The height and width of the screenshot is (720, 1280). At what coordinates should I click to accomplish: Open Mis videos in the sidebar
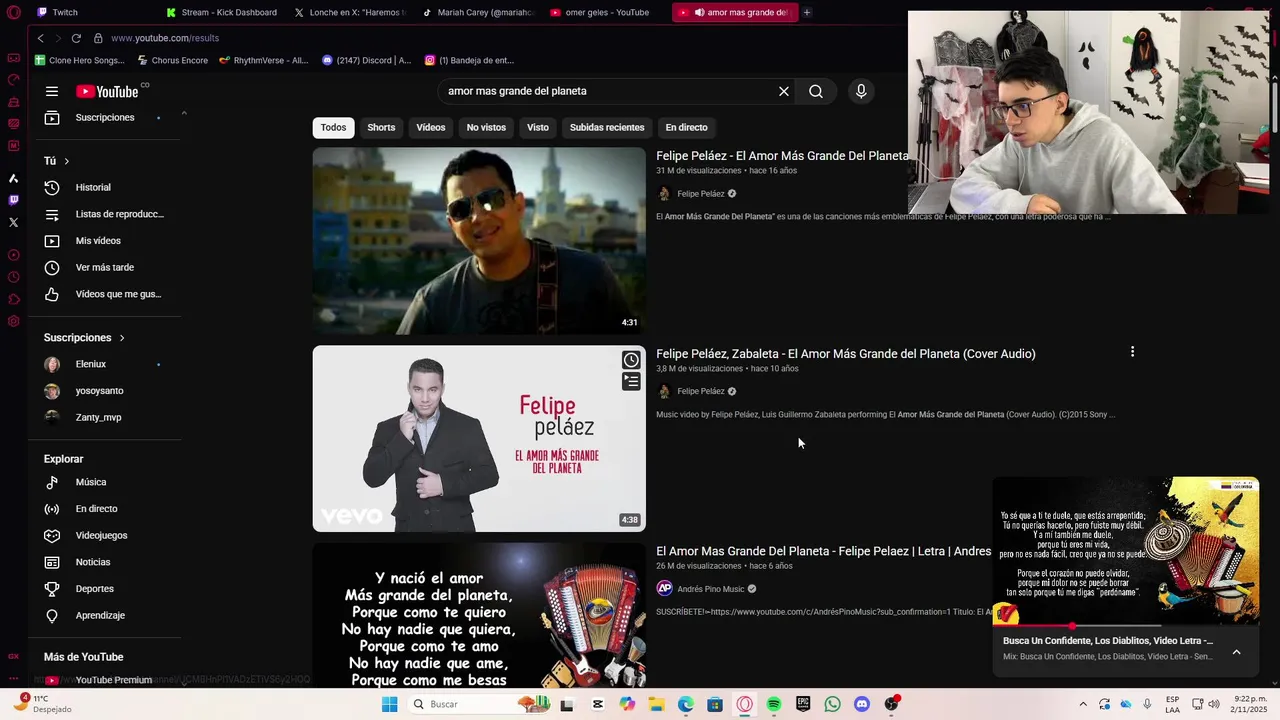(104, 241)
